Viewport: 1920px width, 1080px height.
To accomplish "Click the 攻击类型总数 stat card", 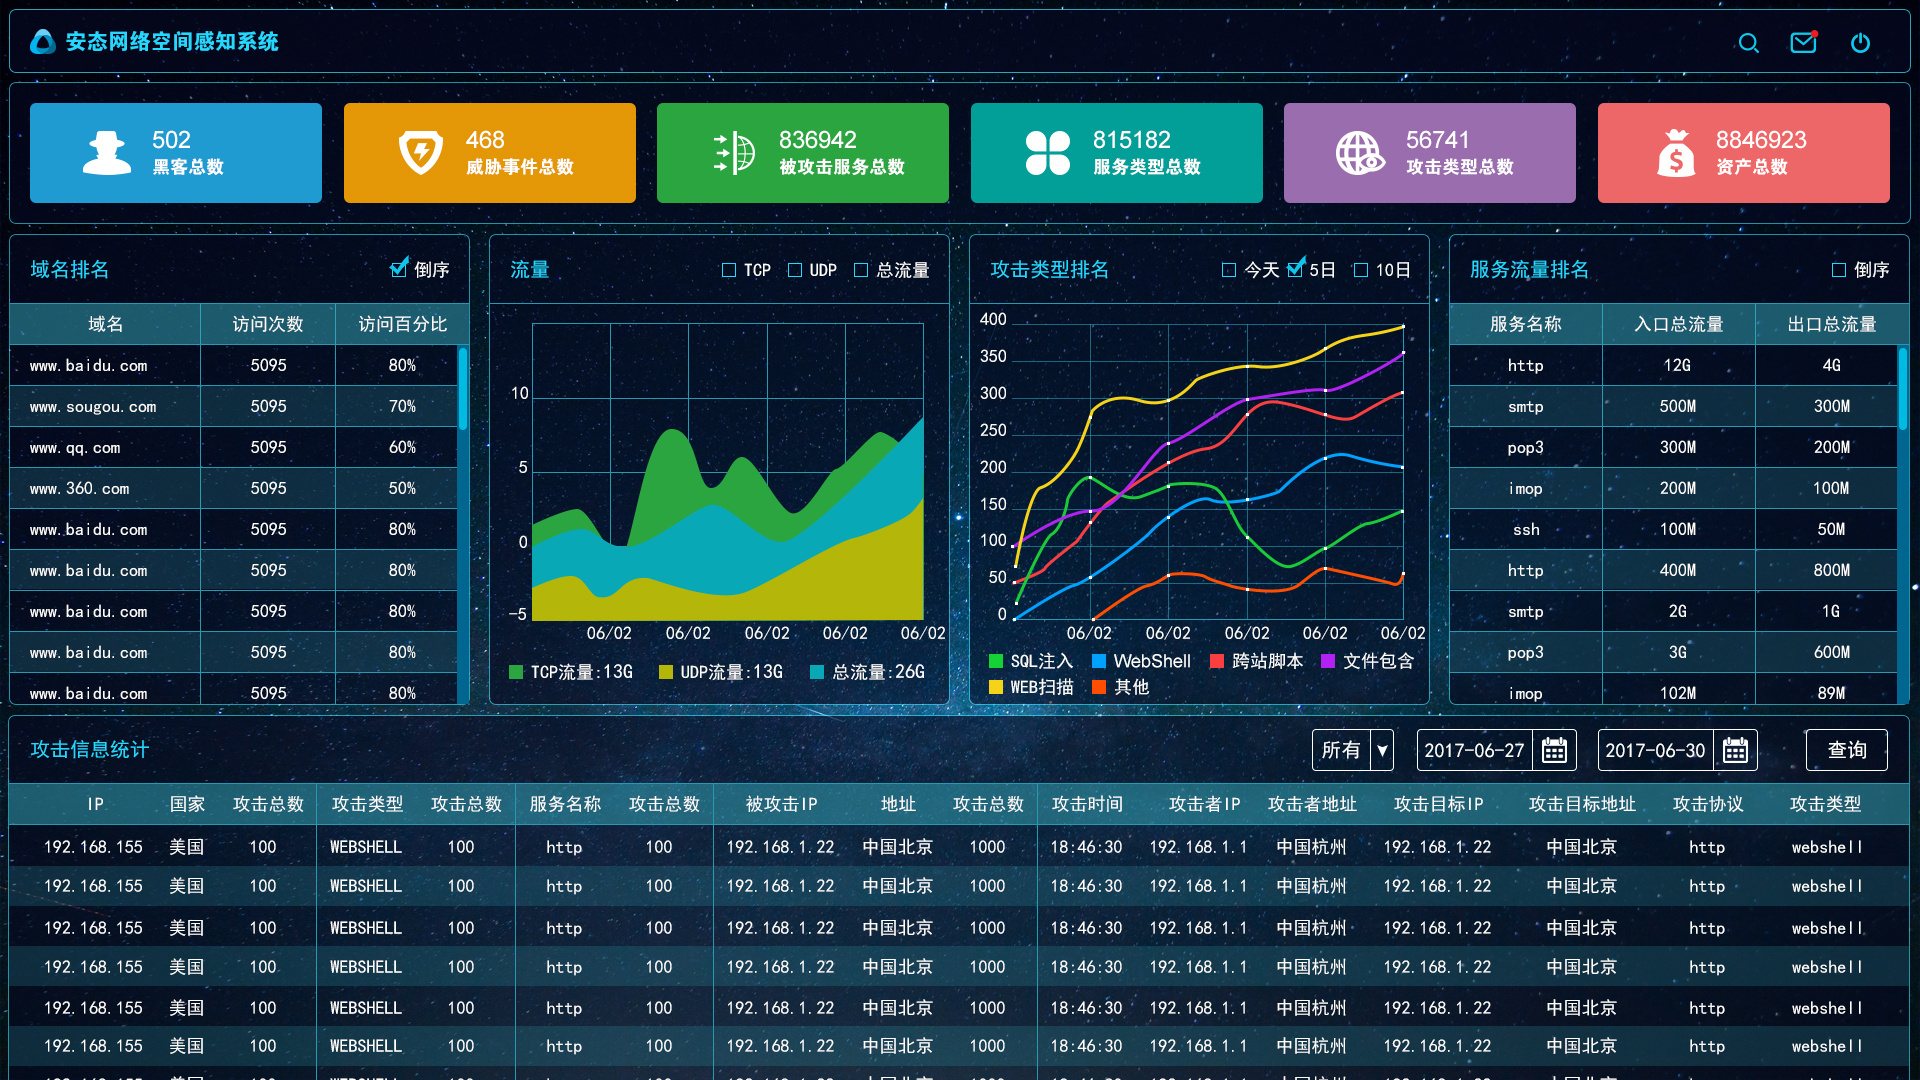I will pos(1430,153).
